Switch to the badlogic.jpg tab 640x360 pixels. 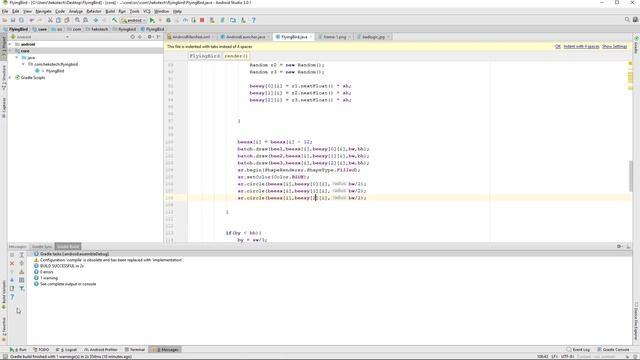[x=373, y=37]
